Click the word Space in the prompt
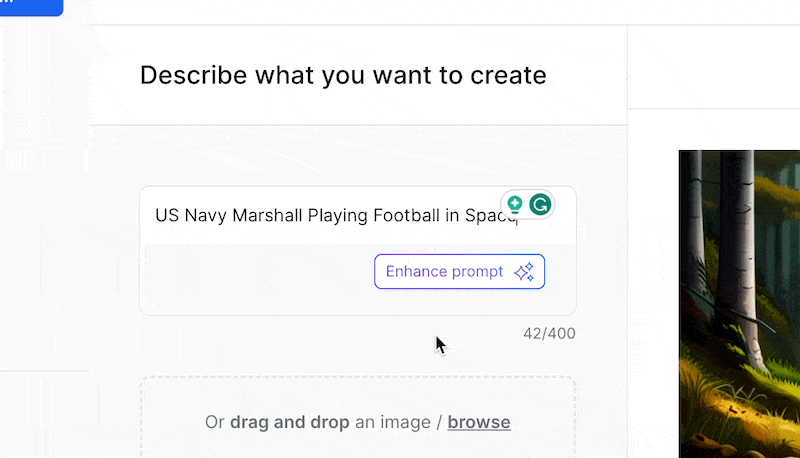This screenshot has width=800, height=458. (x=489, y=215)
